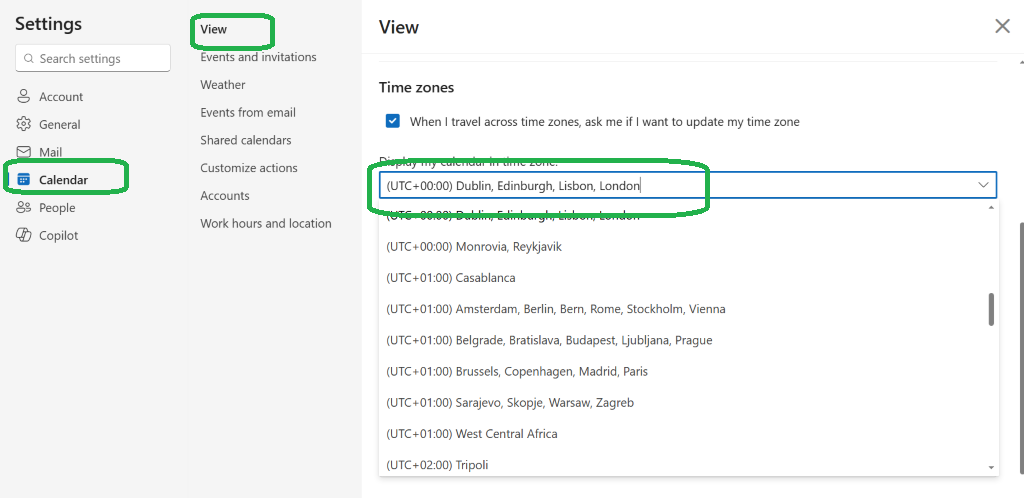Screen dimensions: 1024x498
Task: Open Work hours and location settings
Action: (x=266, y=224)
